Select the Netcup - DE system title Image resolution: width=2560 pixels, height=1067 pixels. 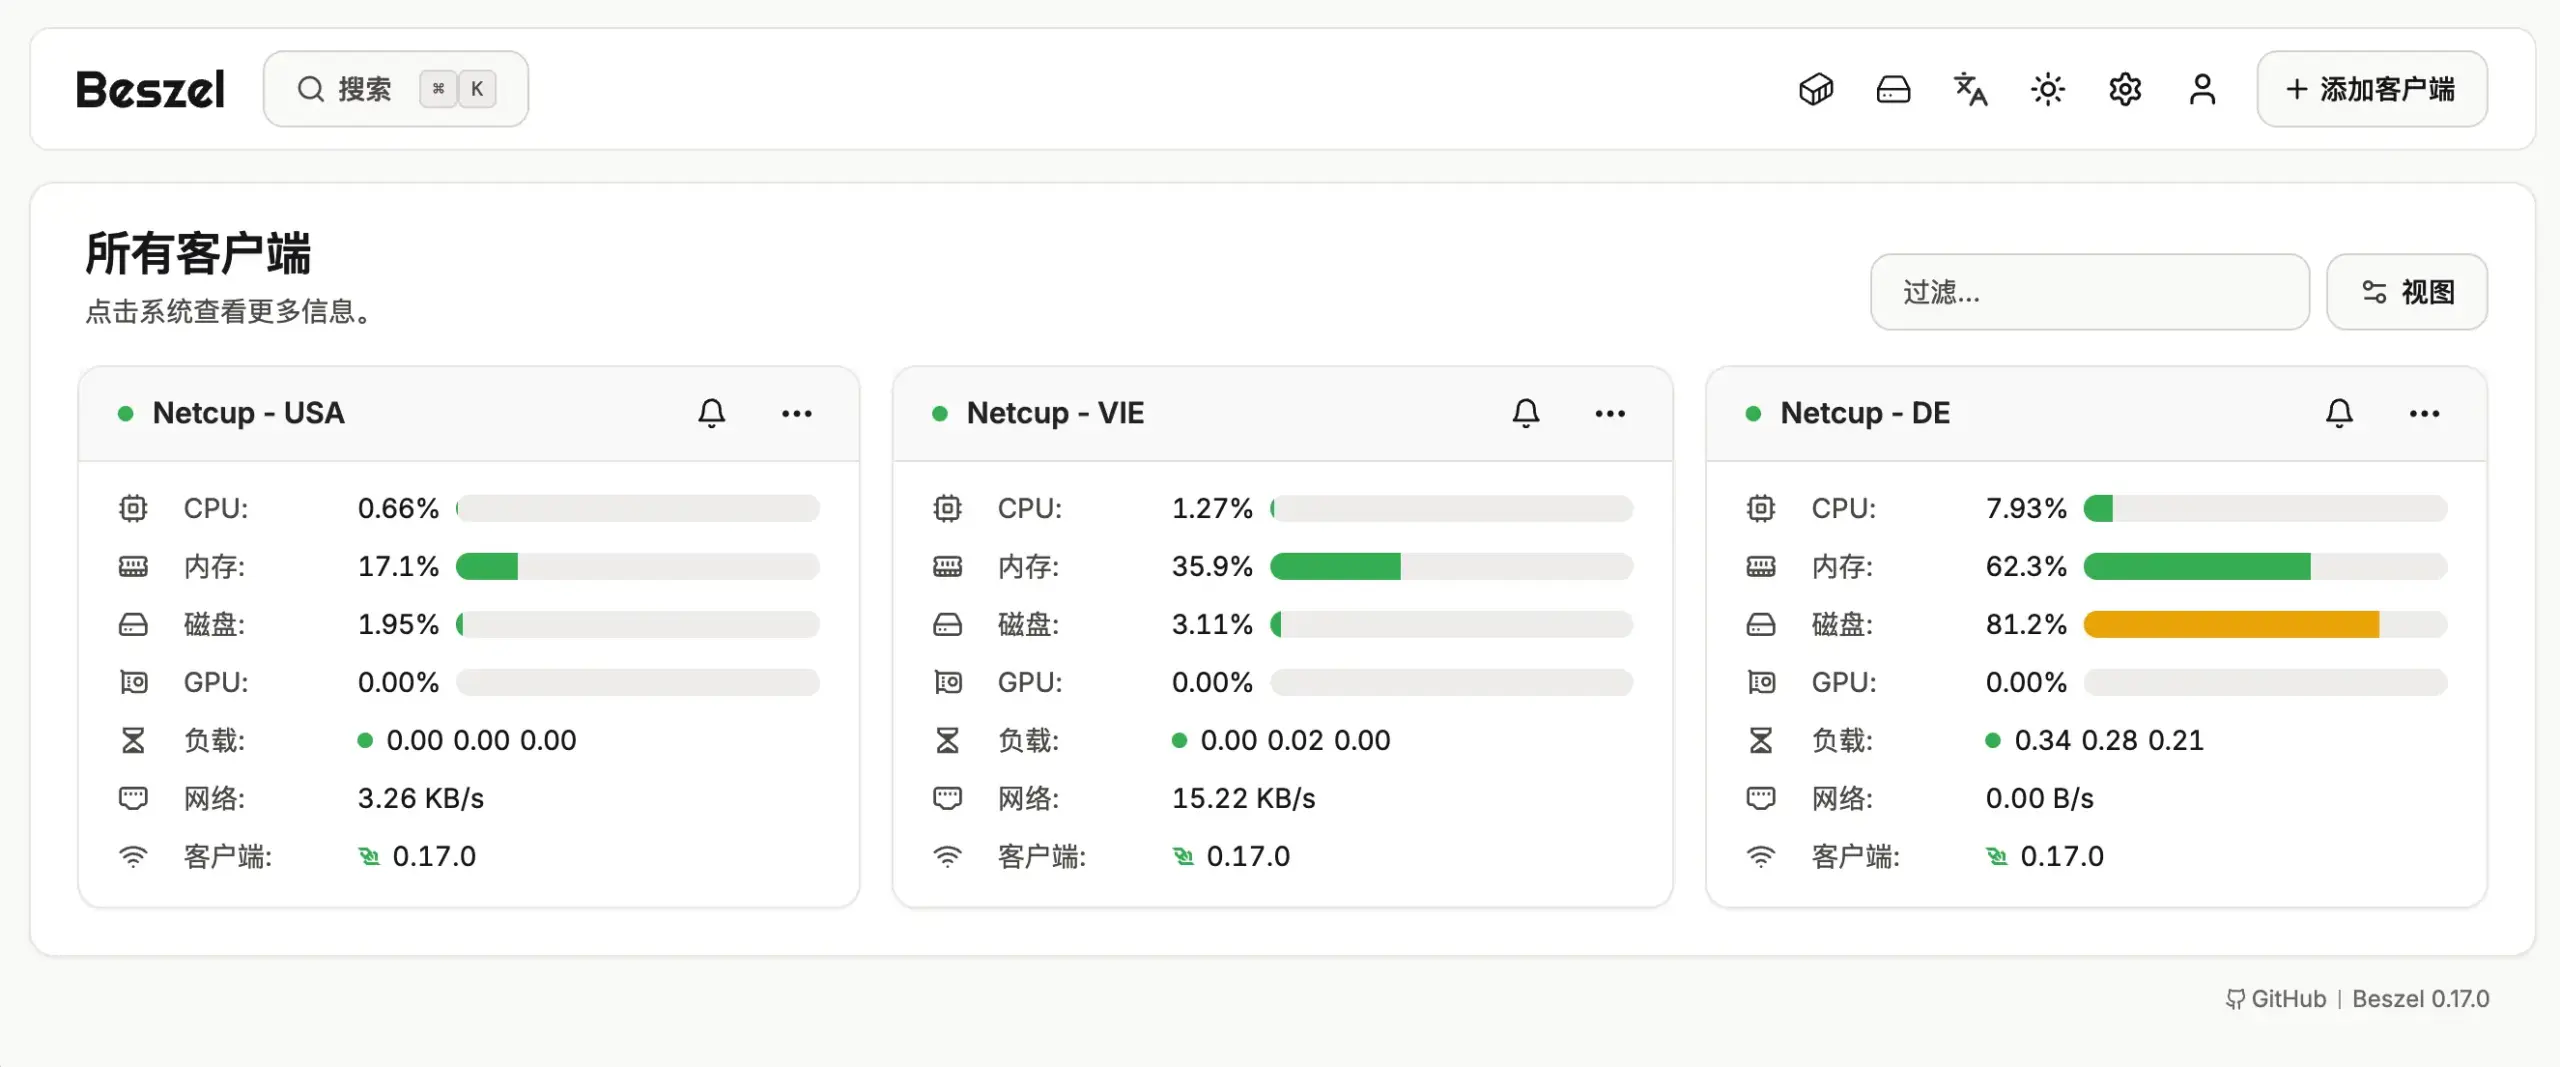tap(1864, 413)
